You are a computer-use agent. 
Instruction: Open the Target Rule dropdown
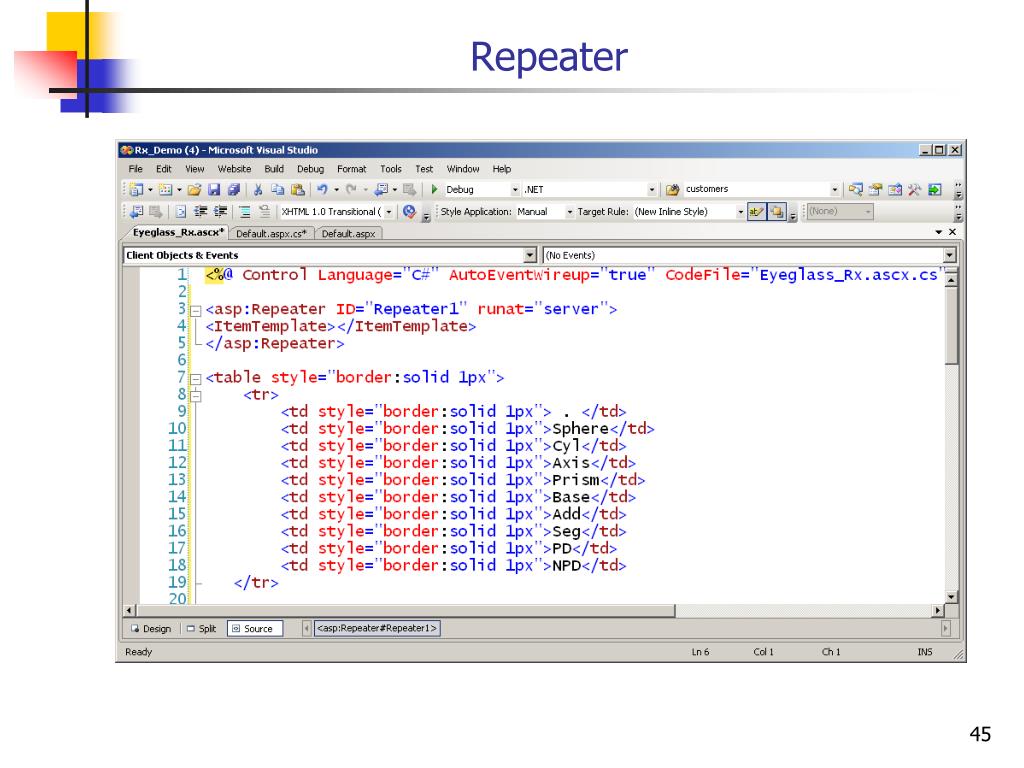point(740,212)
